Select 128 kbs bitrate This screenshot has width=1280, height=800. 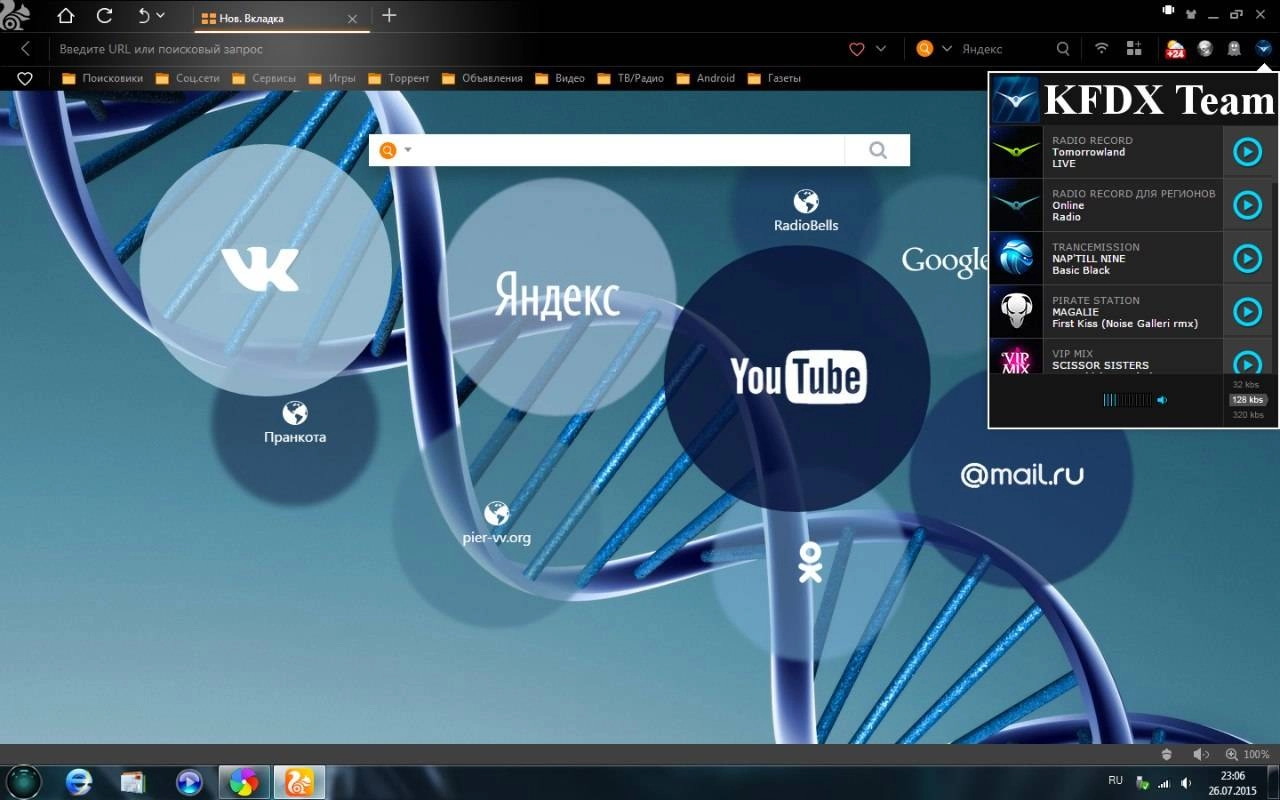(x=1247, y=400)
